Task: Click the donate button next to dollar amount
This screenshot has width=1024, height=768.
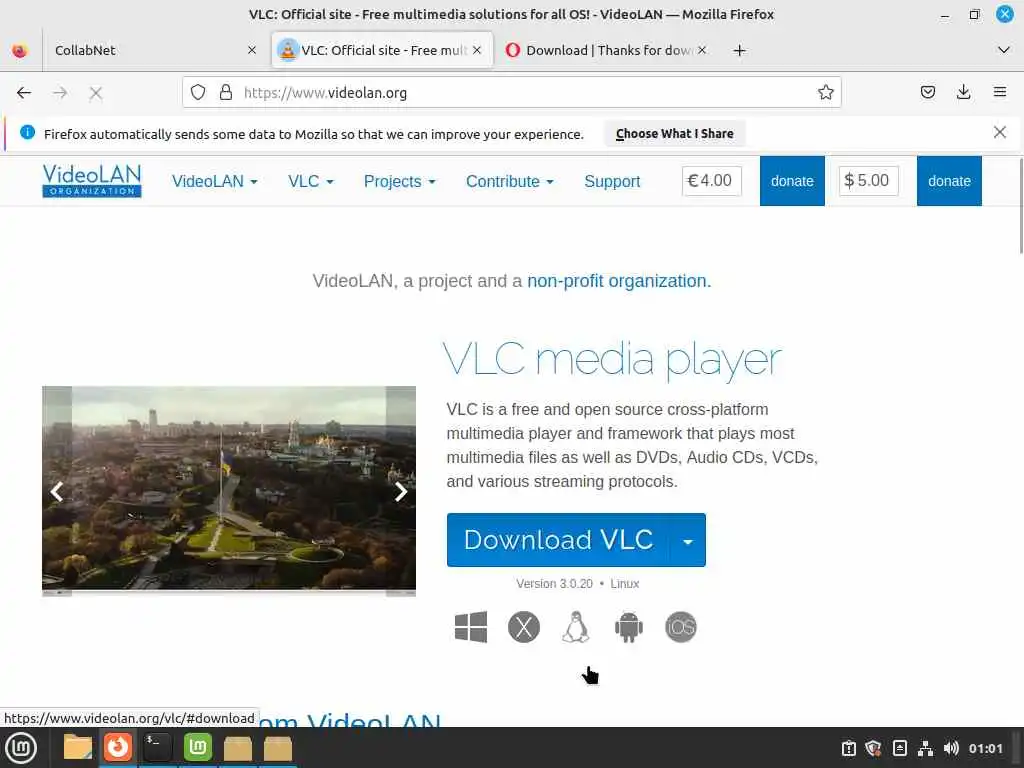Action: coord(949,181)
